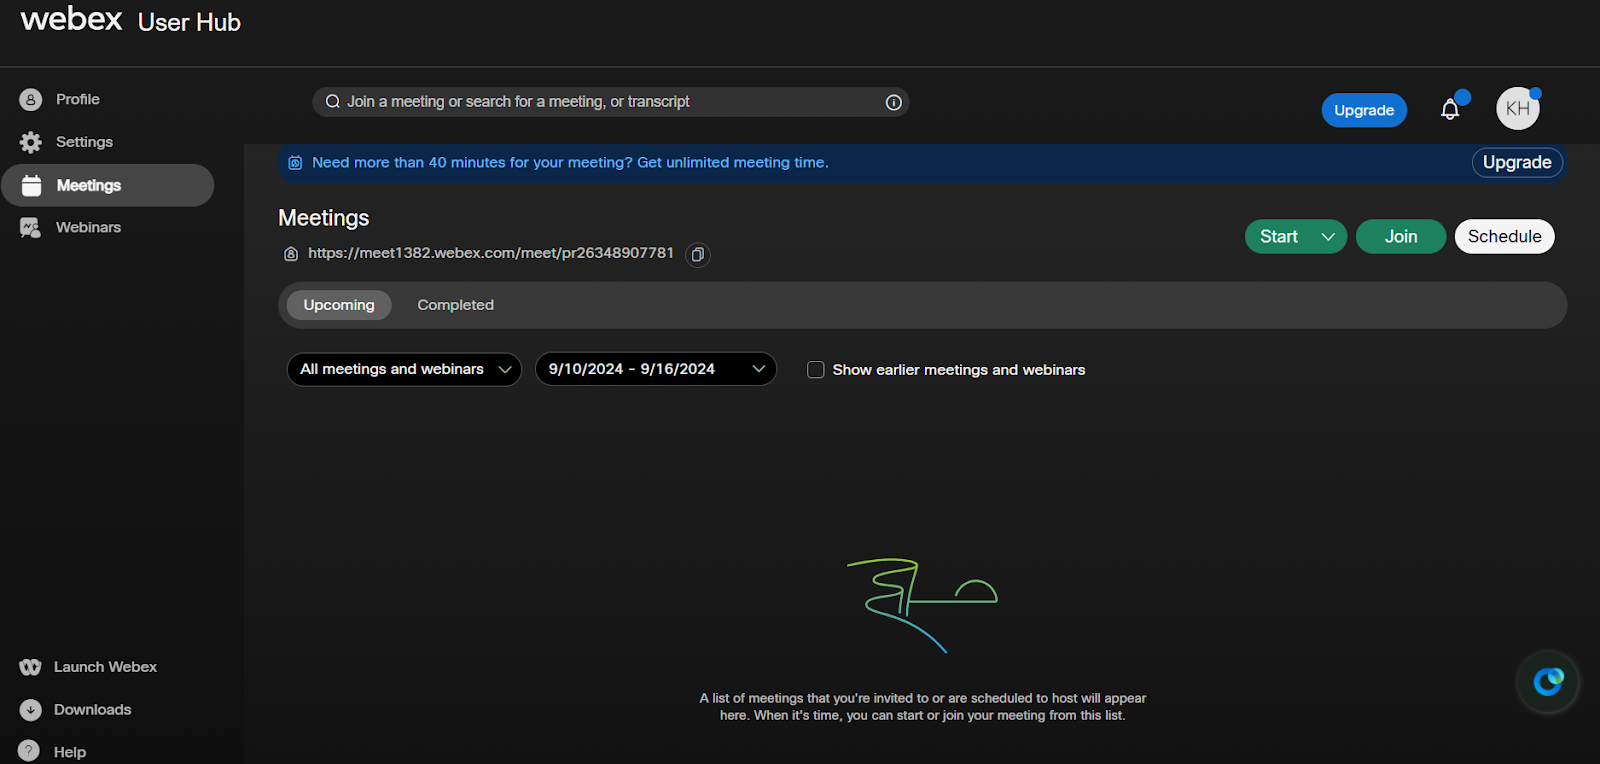Click the blue Upgrade button in header
The width and height of the screenshot is (1600, 764).
[1364, 110]
